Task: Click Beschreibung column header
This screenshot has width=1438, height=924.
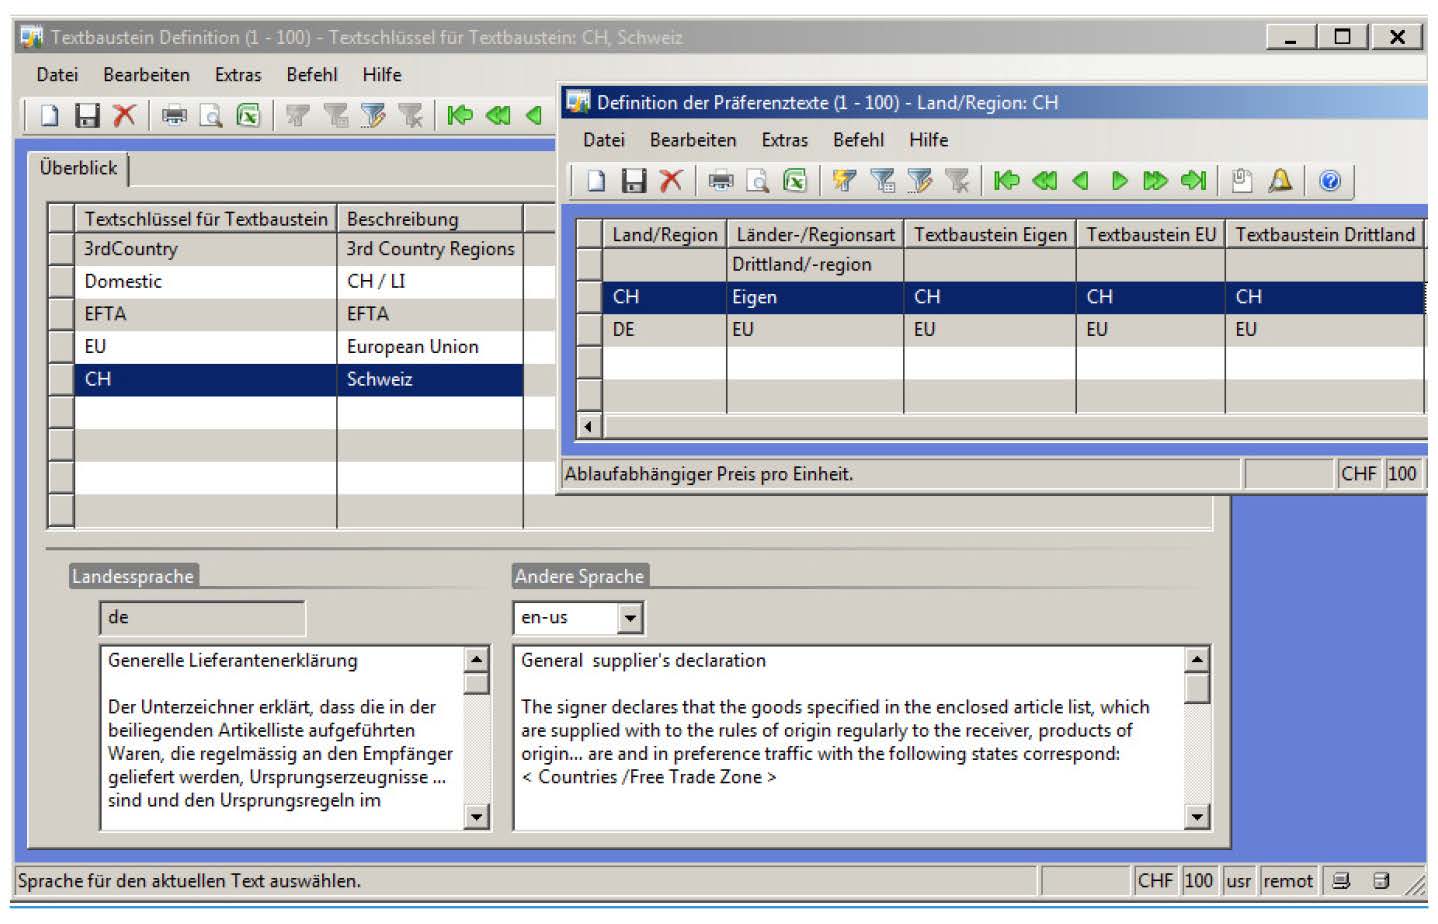Action: coord(430,218)
